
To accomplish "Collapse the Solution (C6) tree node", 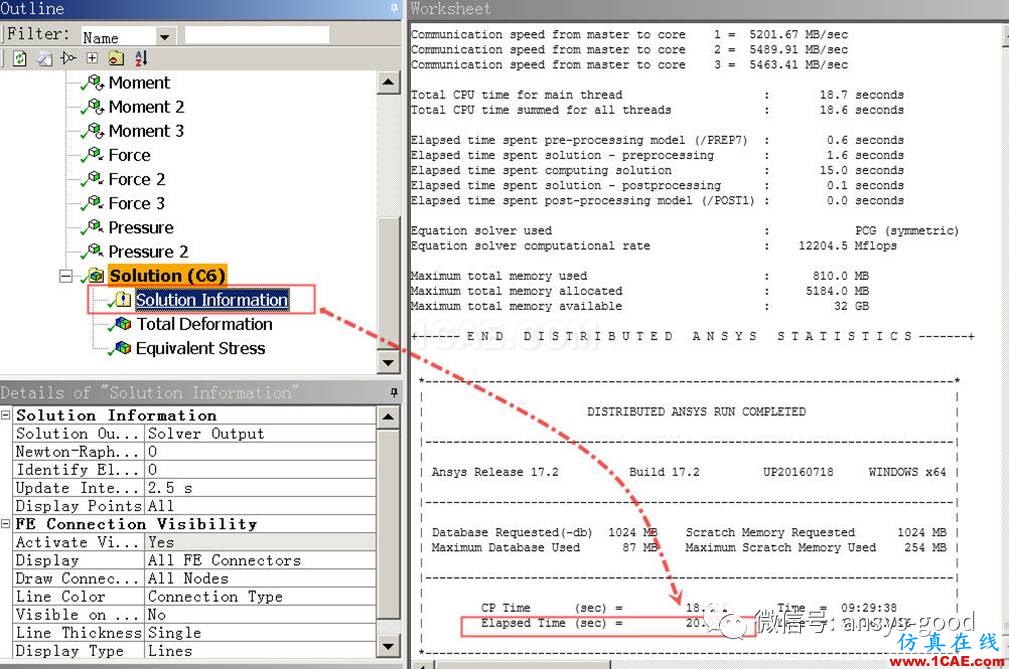I will pos(66,276).
